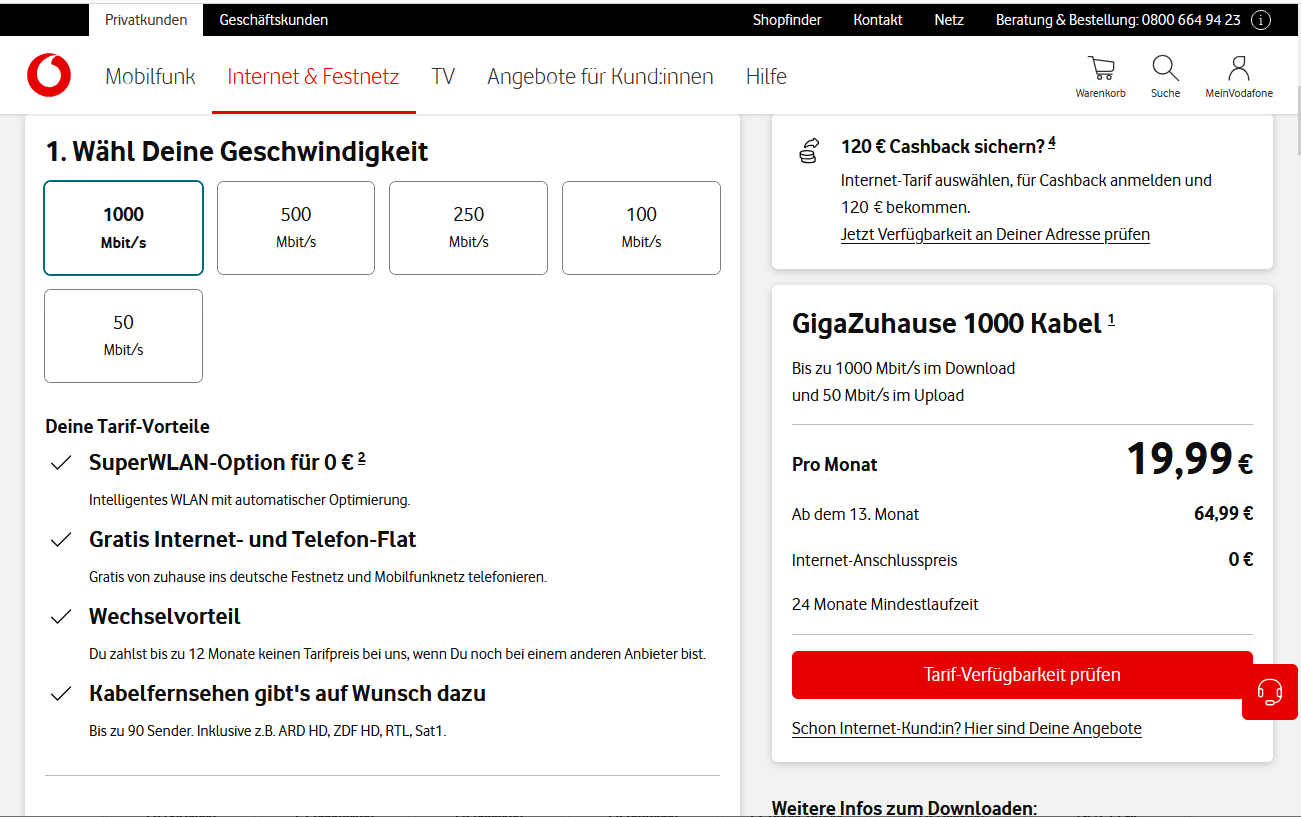The height and width of the screenshot is (817, 1301).
Task: Click the info icon beside hotline number
Action: (x=1261, y=20)
